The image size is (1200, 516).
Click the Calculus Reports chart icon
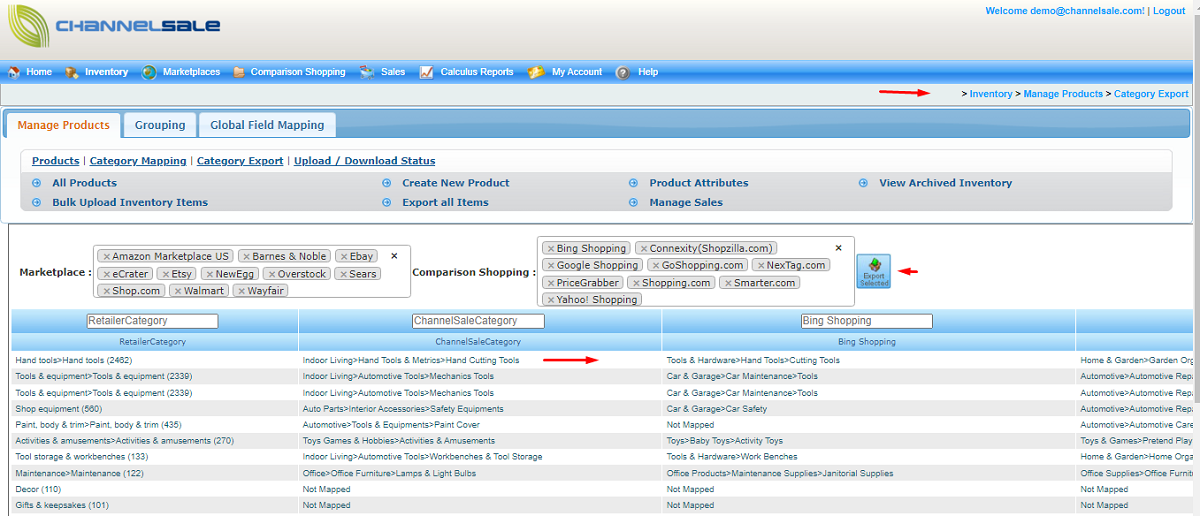click(x=426, y=72)
